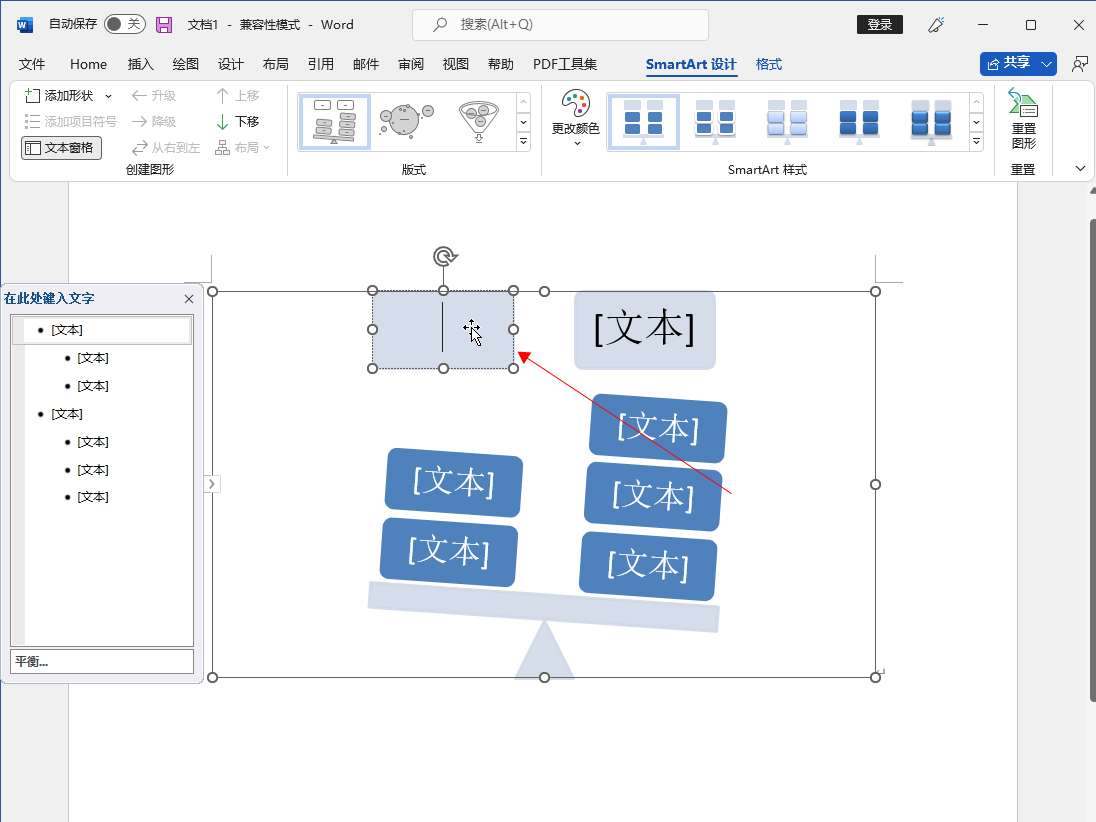
Task: Click Move Down arrow (下移)
Action: click(238, 121)
